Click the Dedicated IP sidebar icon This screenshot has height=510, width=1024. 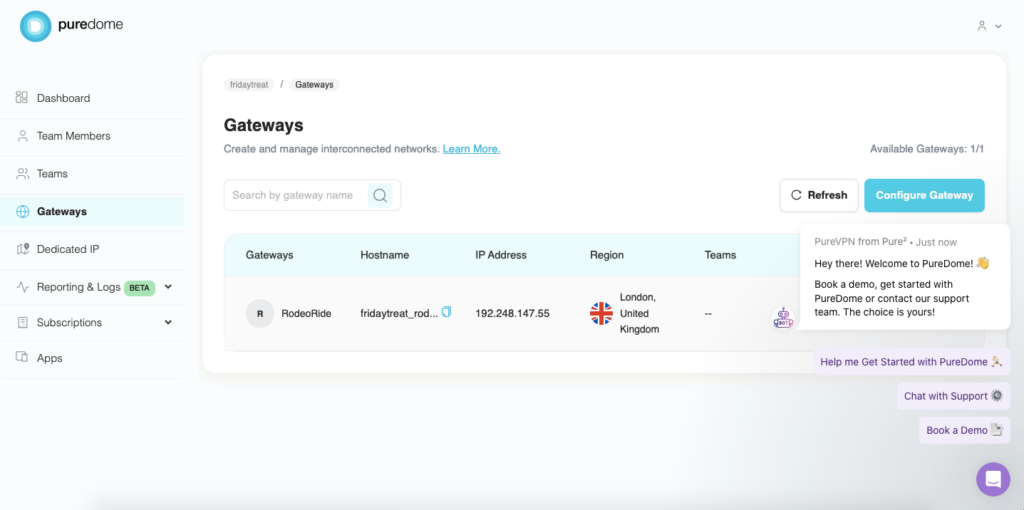22,249
